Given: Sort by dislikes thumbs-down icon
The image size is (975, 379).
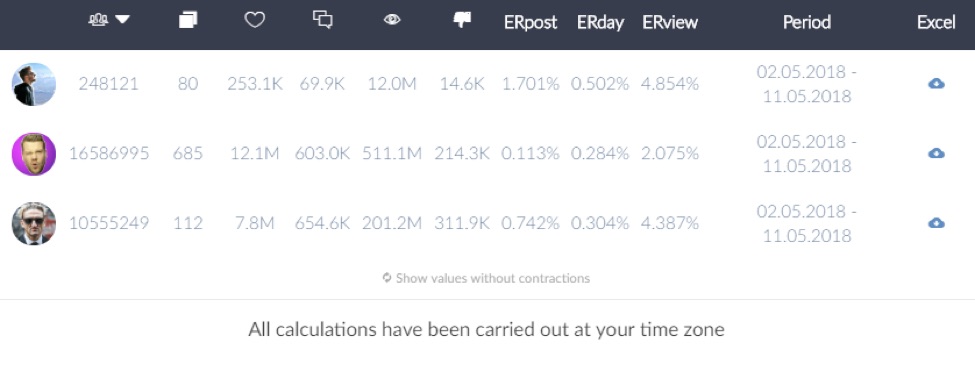Looking at the screenshot, I should [x=462, y=21].
